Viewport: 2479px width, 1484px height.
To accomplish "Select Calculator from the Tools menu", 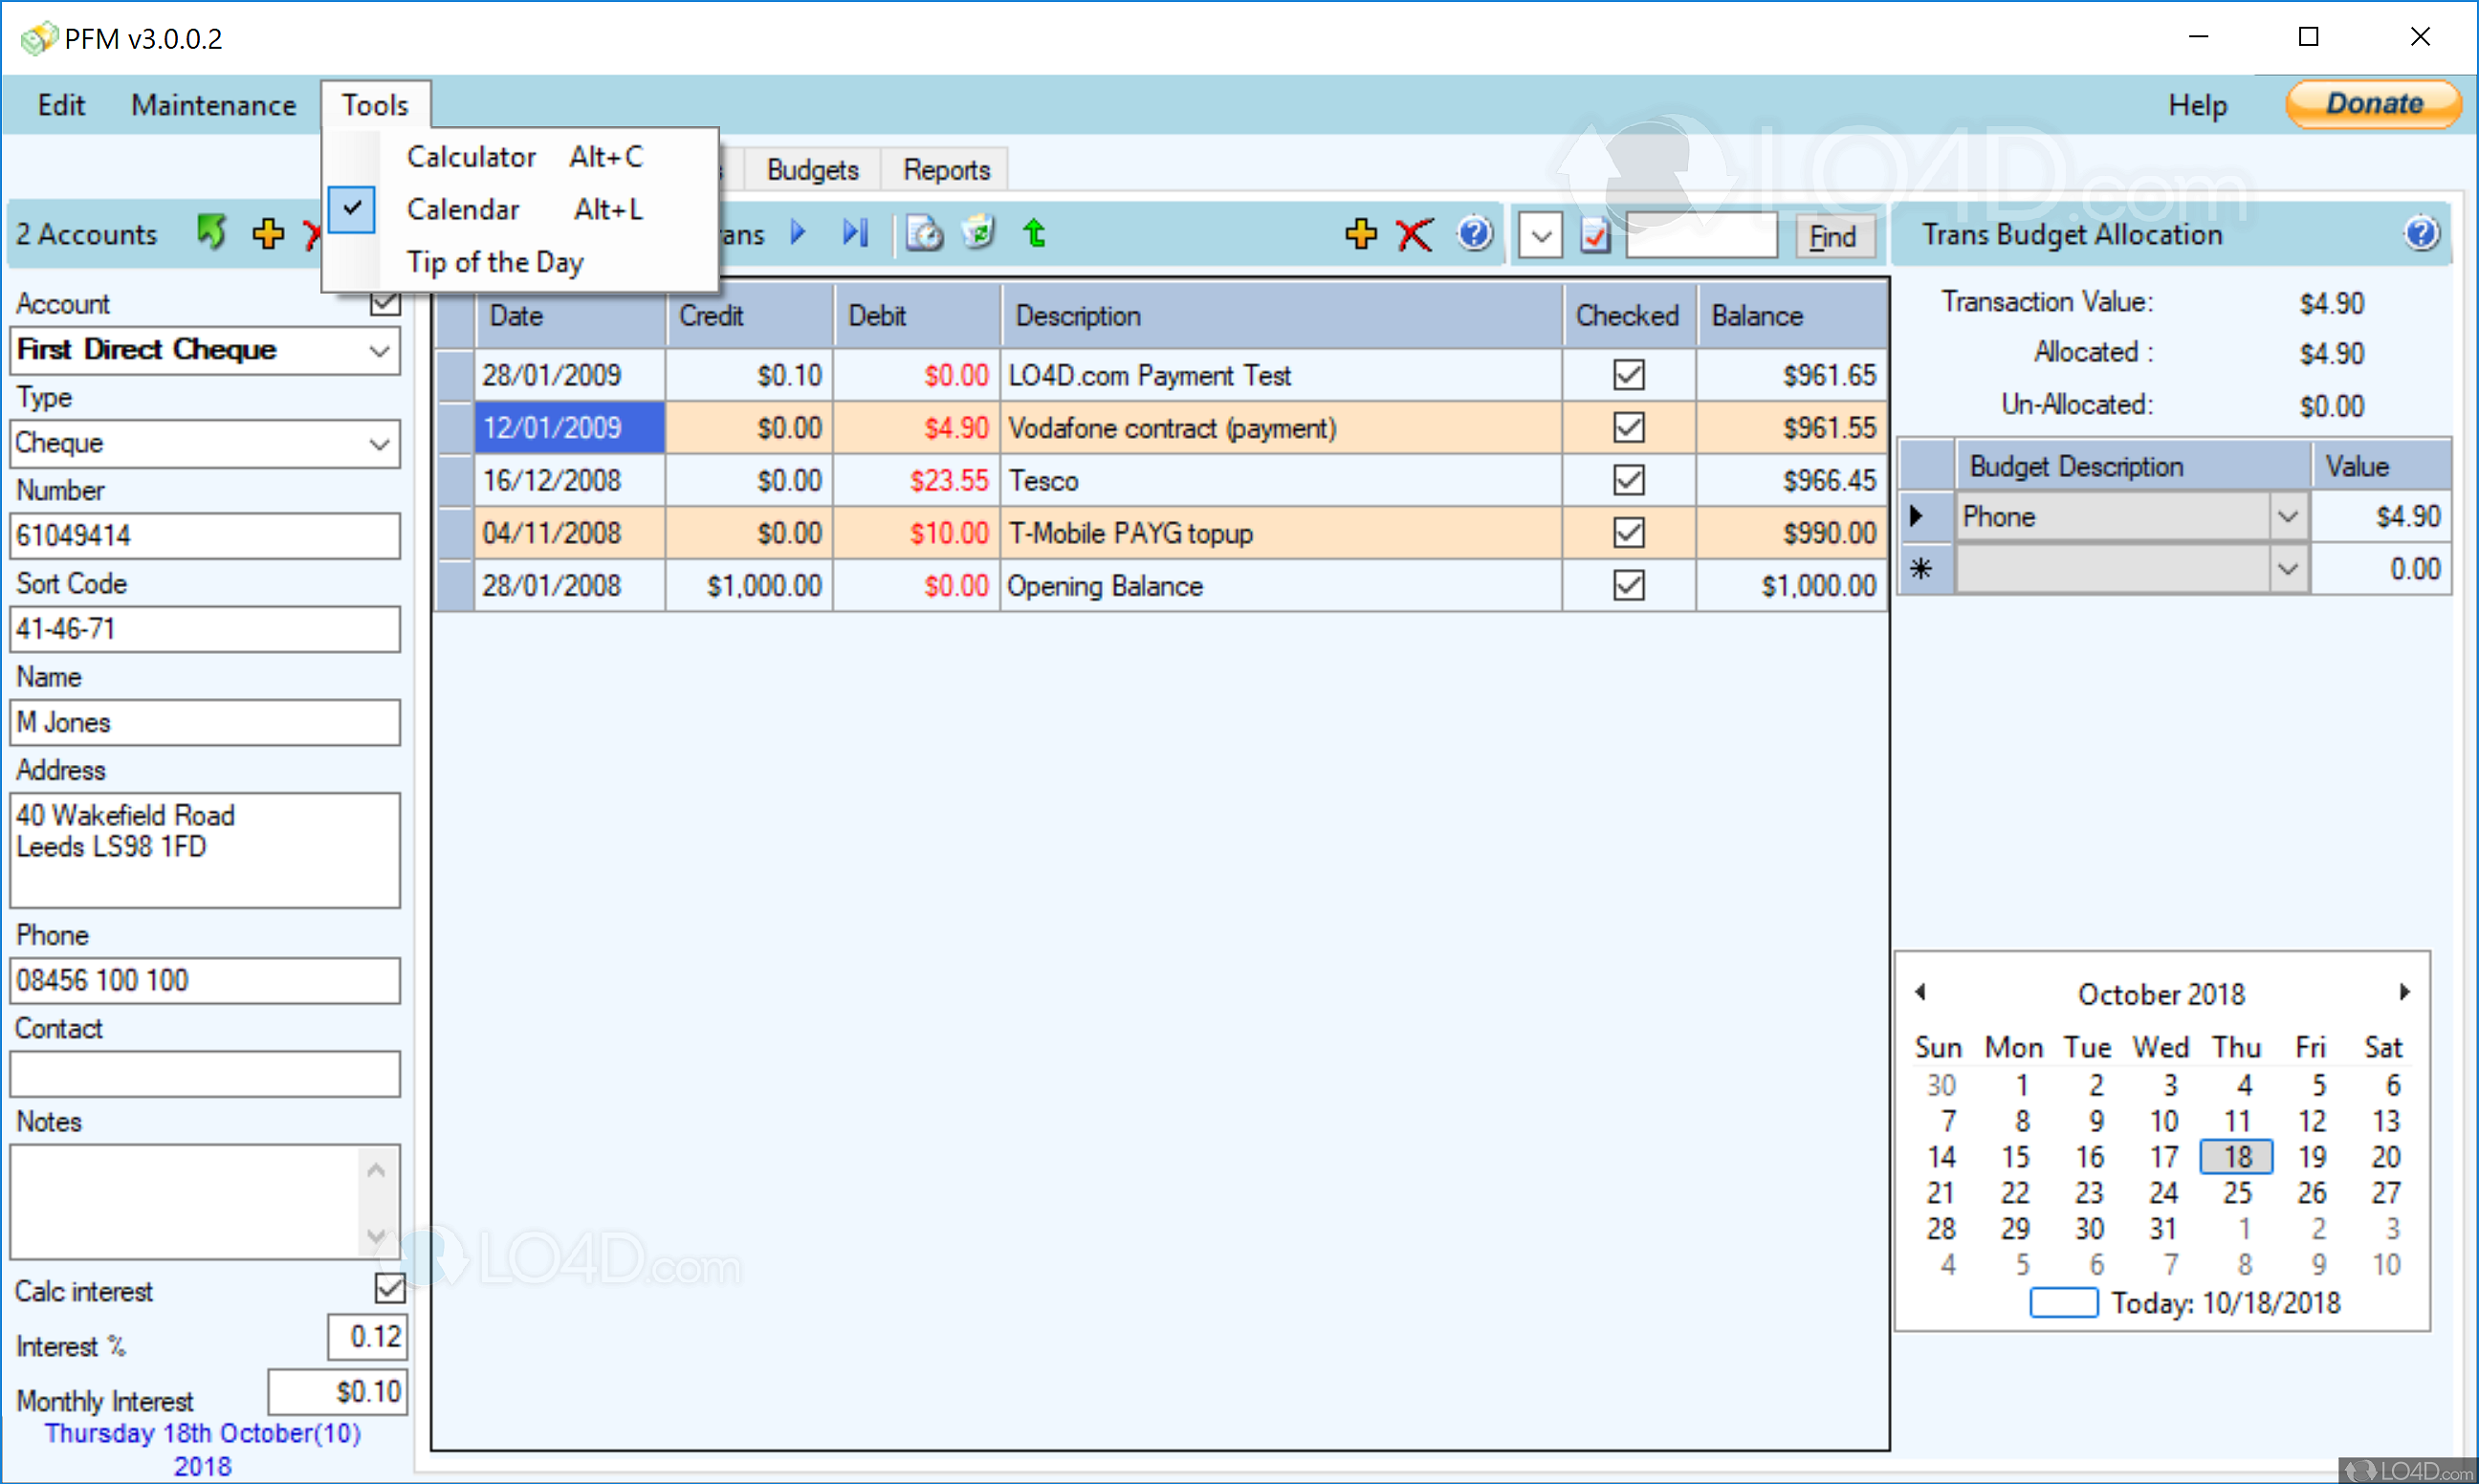I will click(472, 156).
